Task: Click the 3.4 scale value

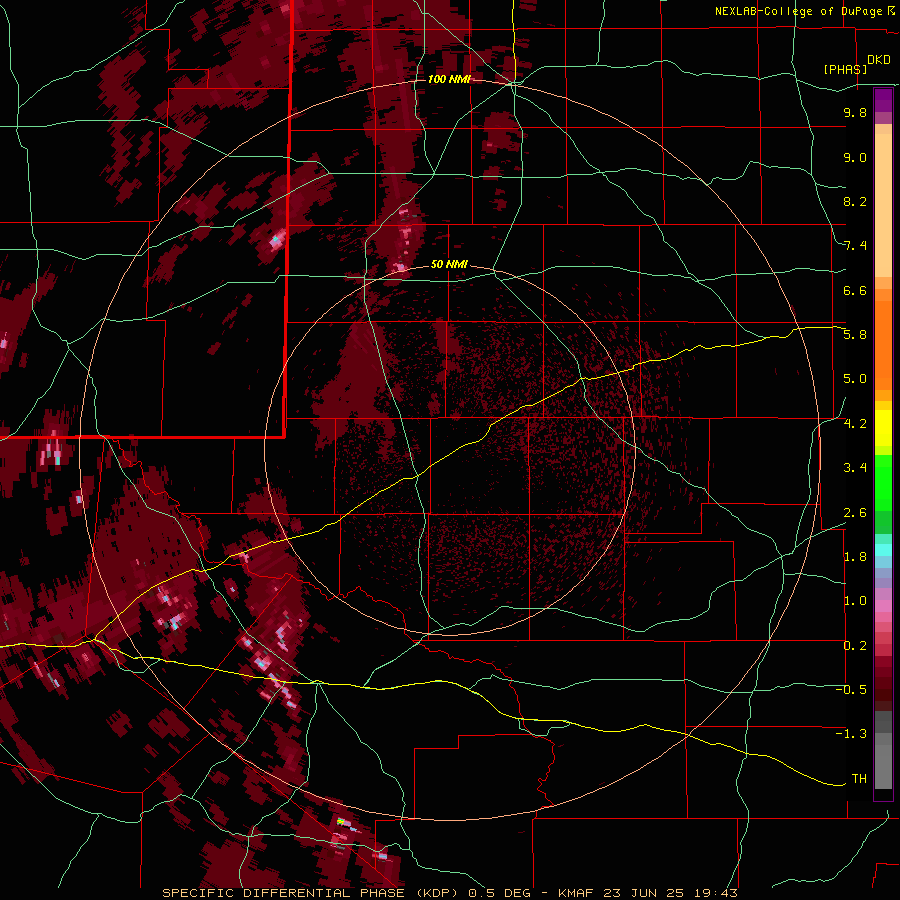Action: coord(855,468)
